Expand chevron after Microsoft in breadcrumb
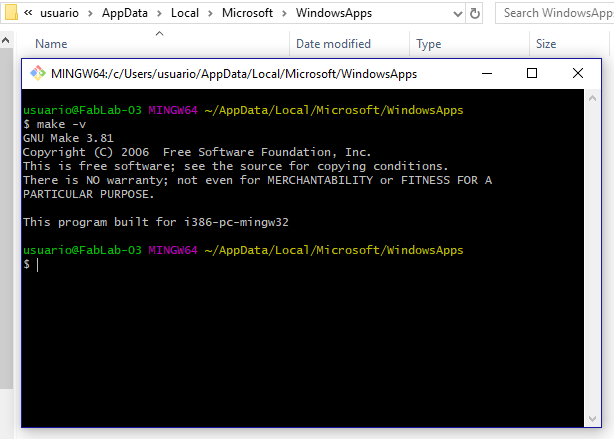 coord(284,13)
